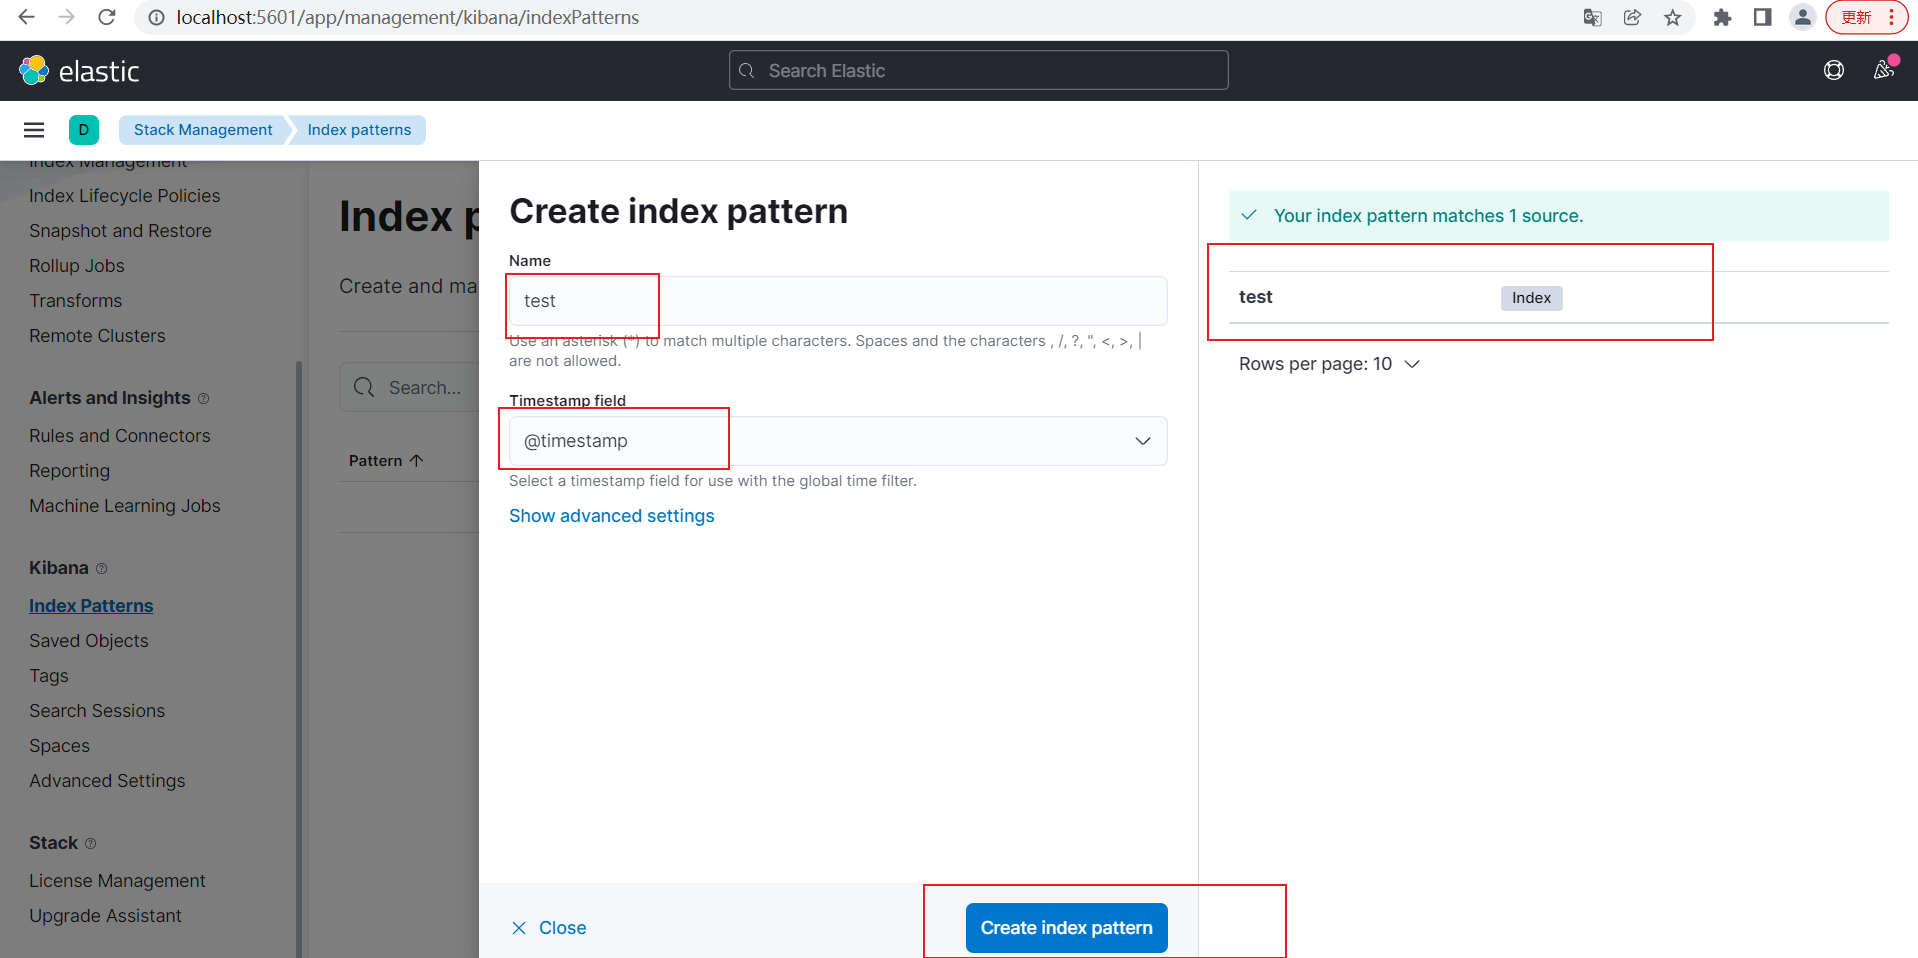Open the Timestamp field dropdown
The width and height of the screenshot is (1918, 958).
coord(838,441)
